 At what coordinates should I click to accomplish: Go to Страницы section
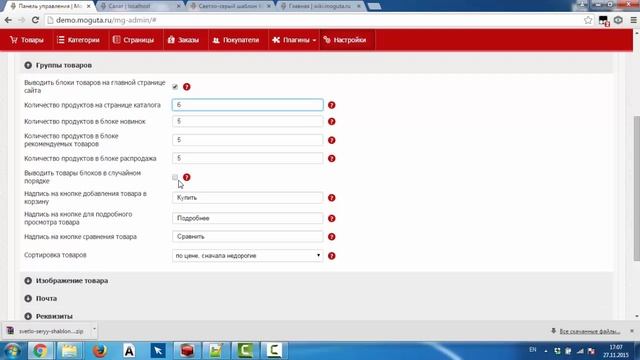134,40
